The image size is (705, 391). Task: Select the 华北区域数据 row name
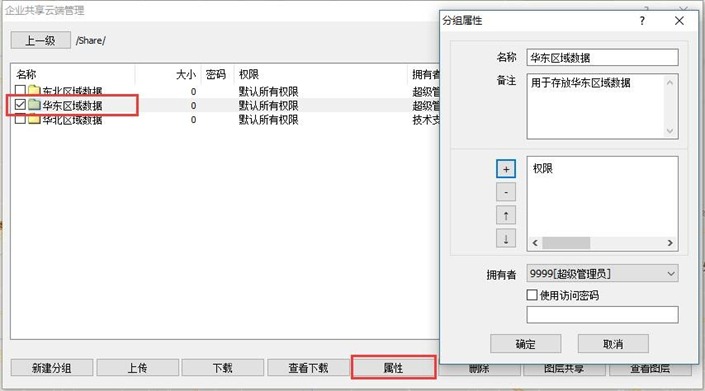pos(72,120)
